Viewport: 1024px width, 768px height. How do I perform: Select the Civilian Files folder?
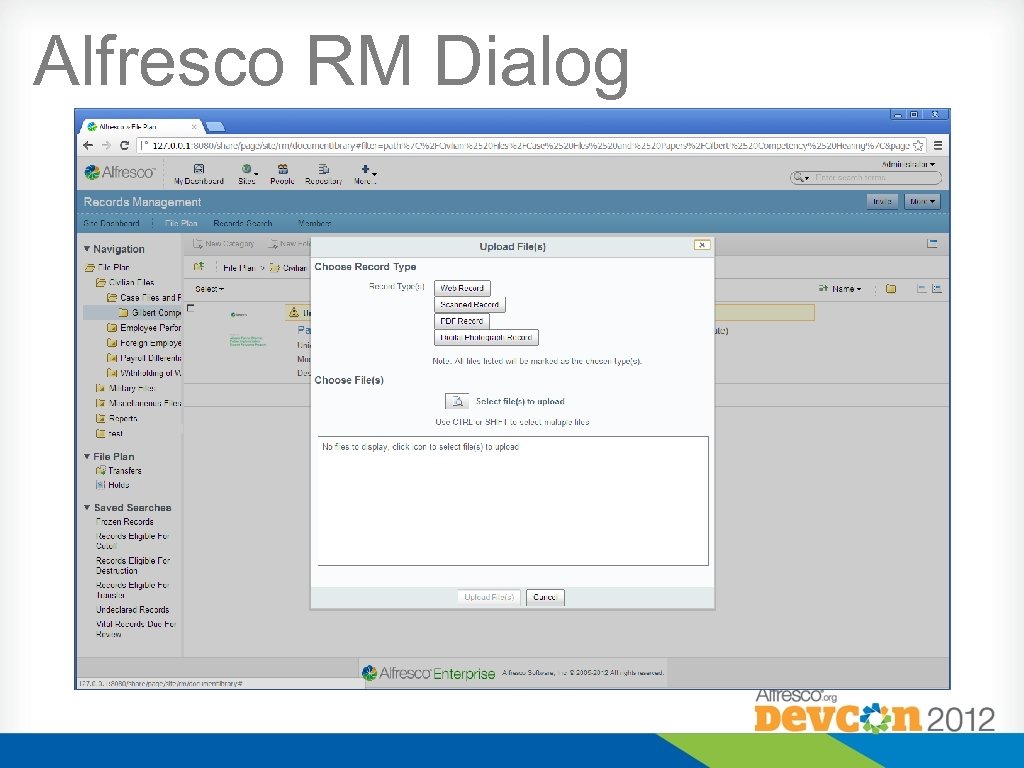click(x=125, y=282)
